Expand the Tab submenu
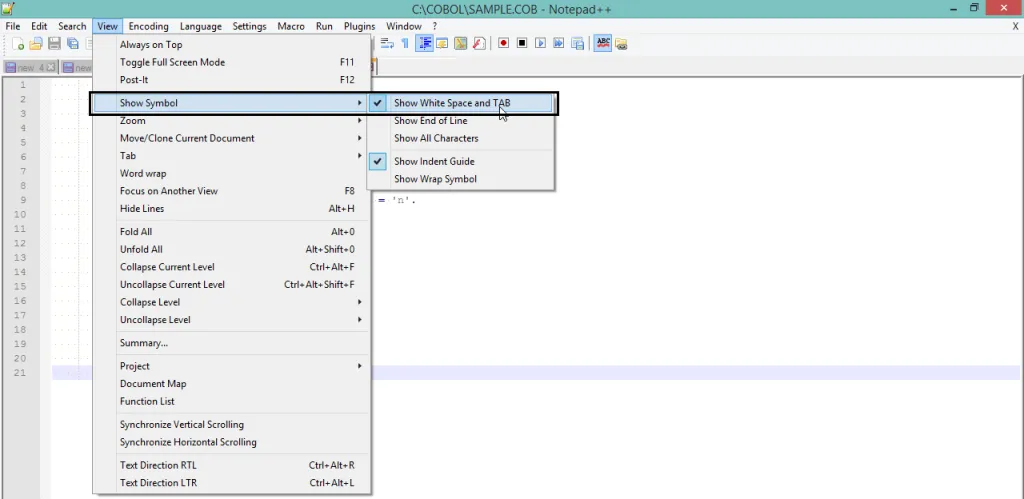Screen dimensions: 1024x499 pyautogui.click(x=232, y=156)
